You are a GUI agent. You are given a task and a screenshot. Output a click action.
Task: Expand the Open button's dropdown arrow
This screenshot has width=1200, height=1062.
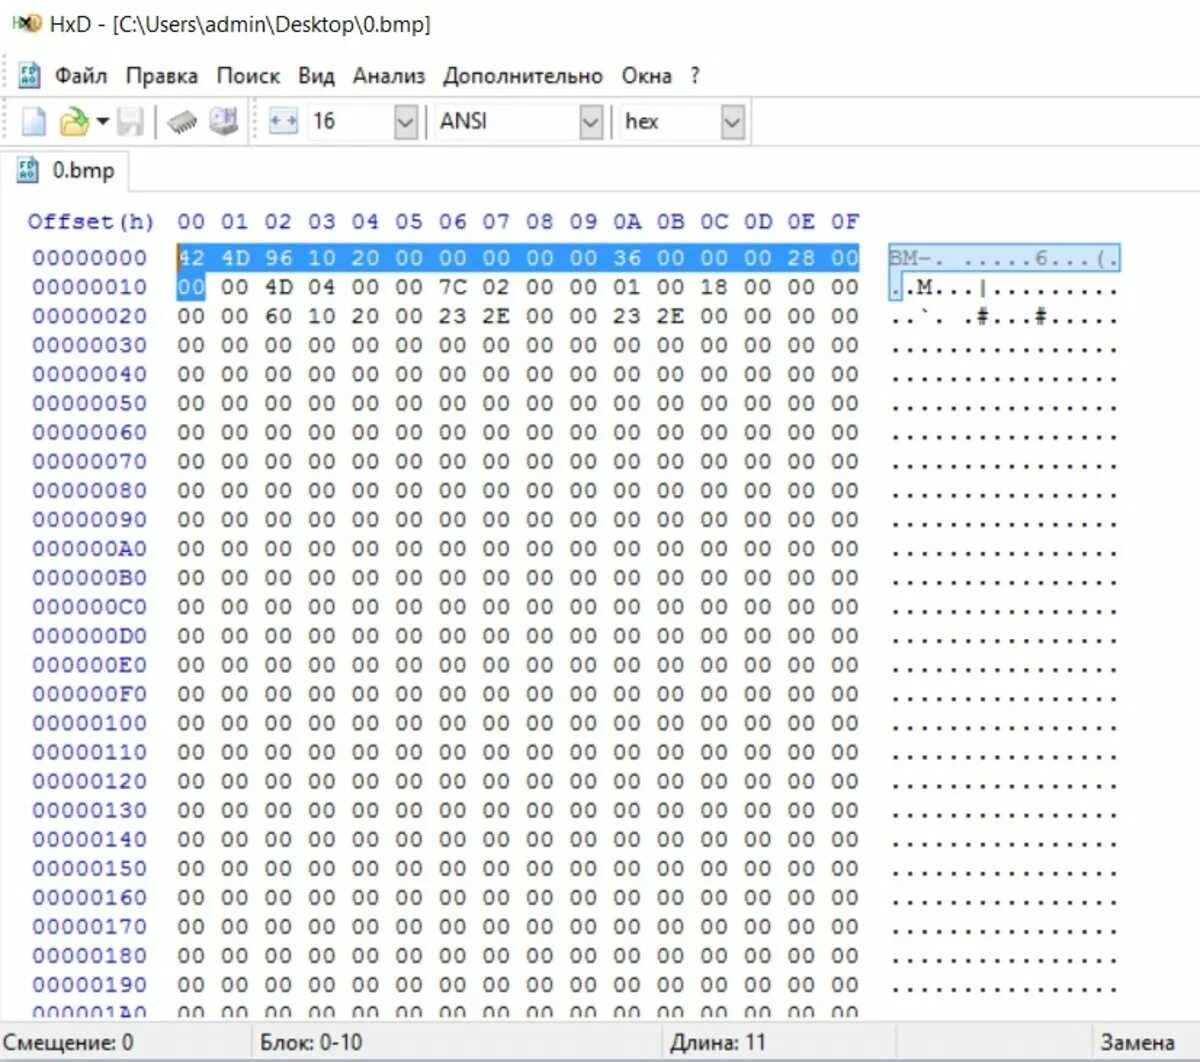pos(101,120)
